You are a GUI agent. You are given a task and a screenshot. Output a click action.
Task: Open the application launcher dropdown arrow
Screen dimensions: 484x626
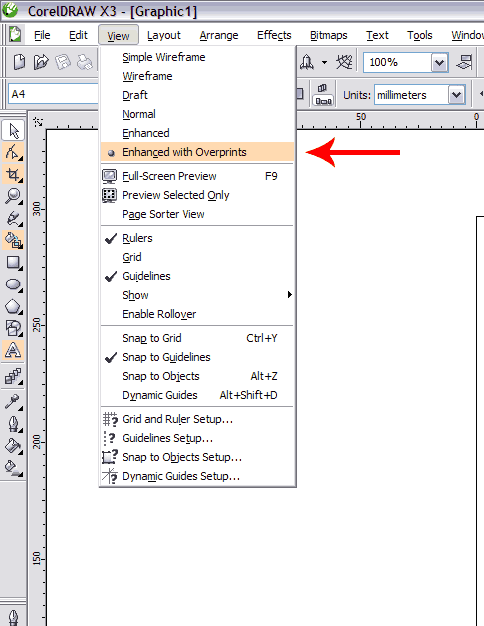coord(324,63)
